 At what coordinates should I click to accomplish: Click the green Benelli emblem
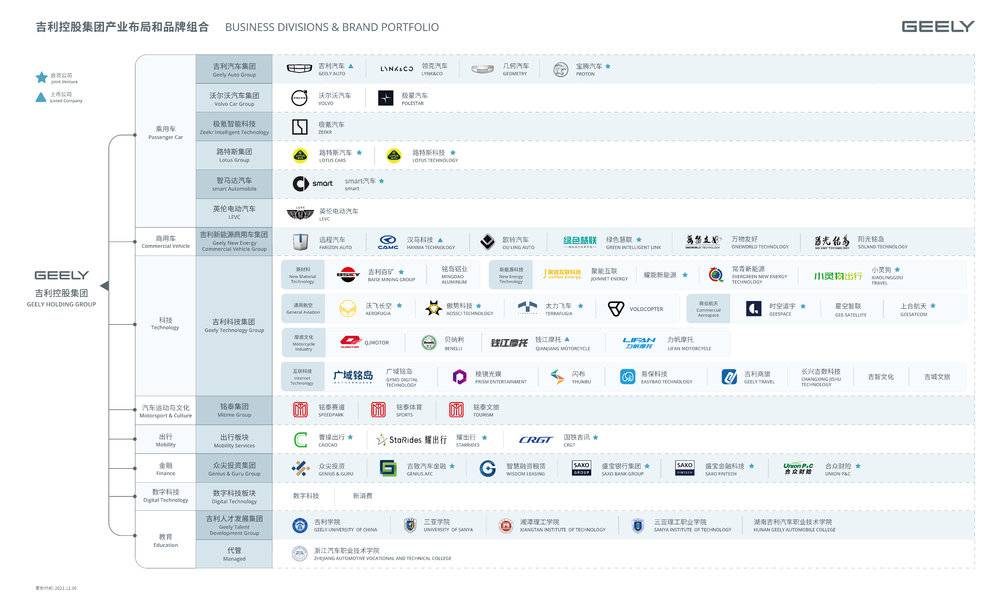(429, 343)
